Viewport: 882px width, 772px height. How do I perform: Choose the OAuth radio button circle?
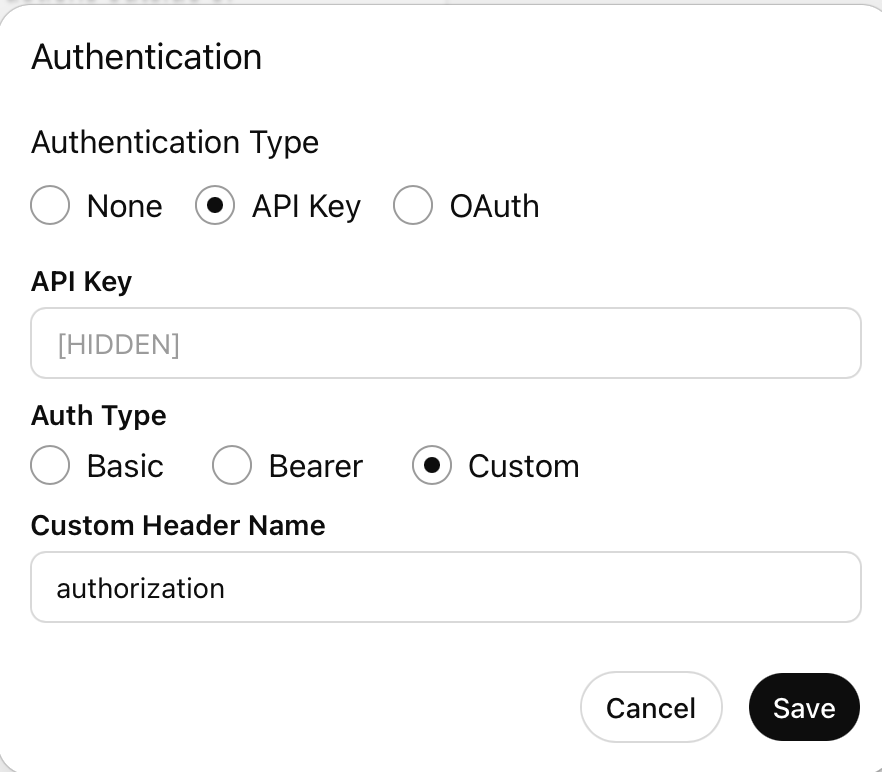[x=413, y=206]
